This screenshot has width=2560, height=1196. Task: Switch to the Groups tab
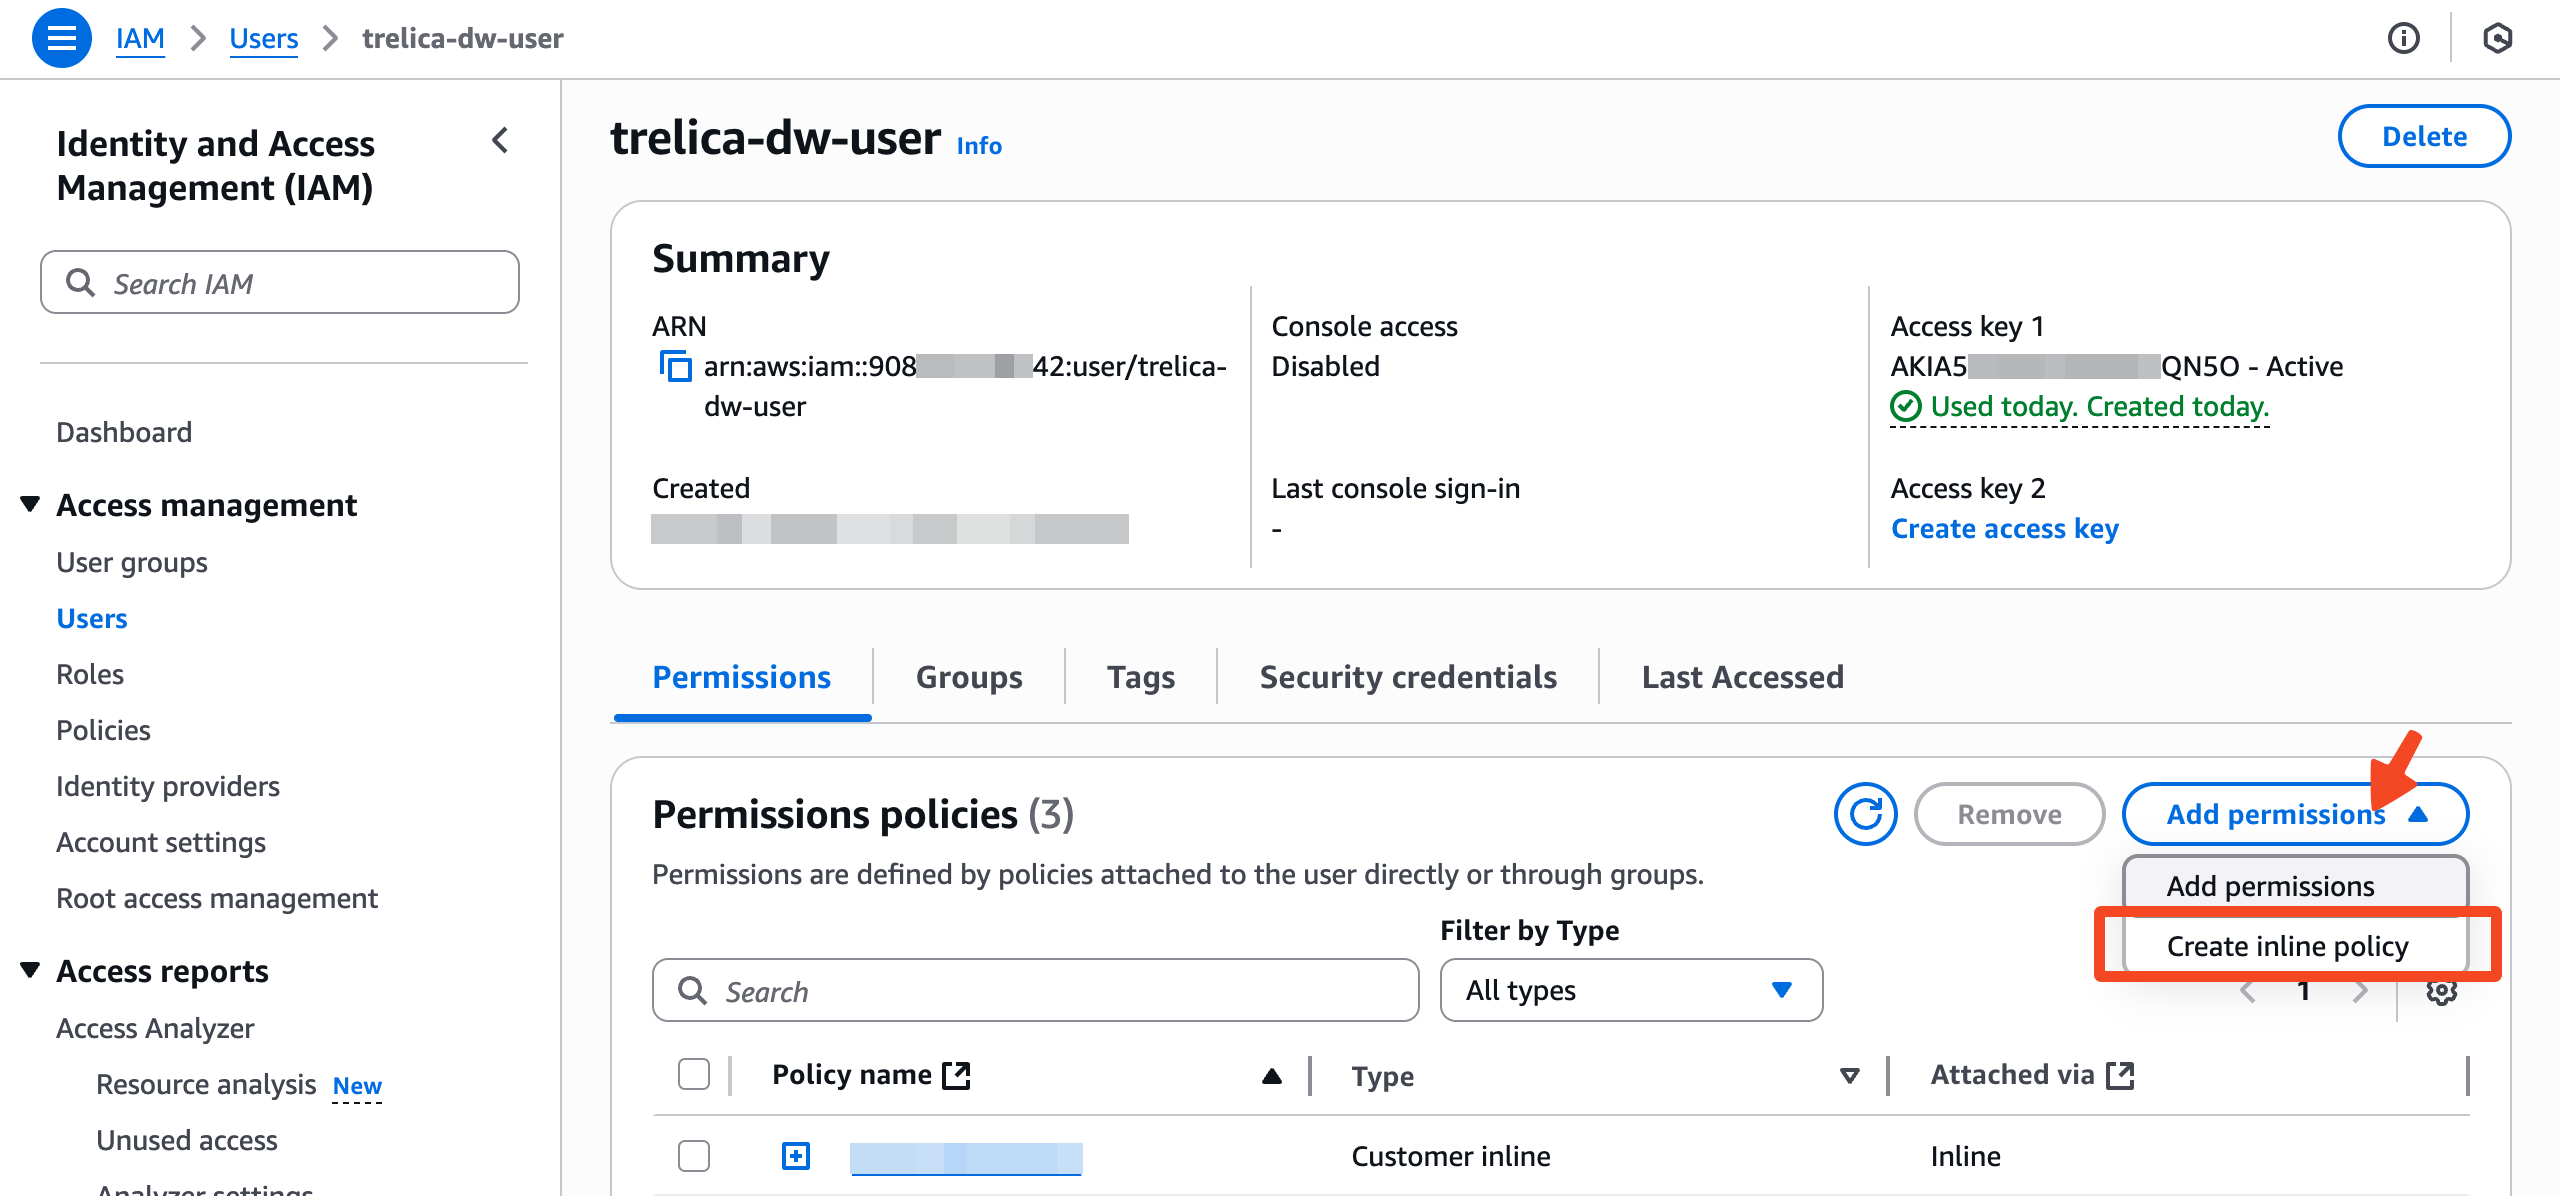tap(969, 677)
